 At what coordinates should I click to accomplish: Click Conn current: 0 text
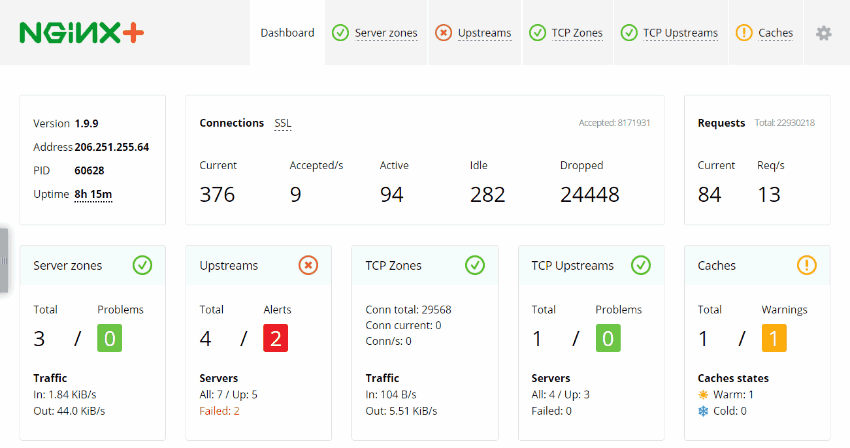click(x=403, y=325)
